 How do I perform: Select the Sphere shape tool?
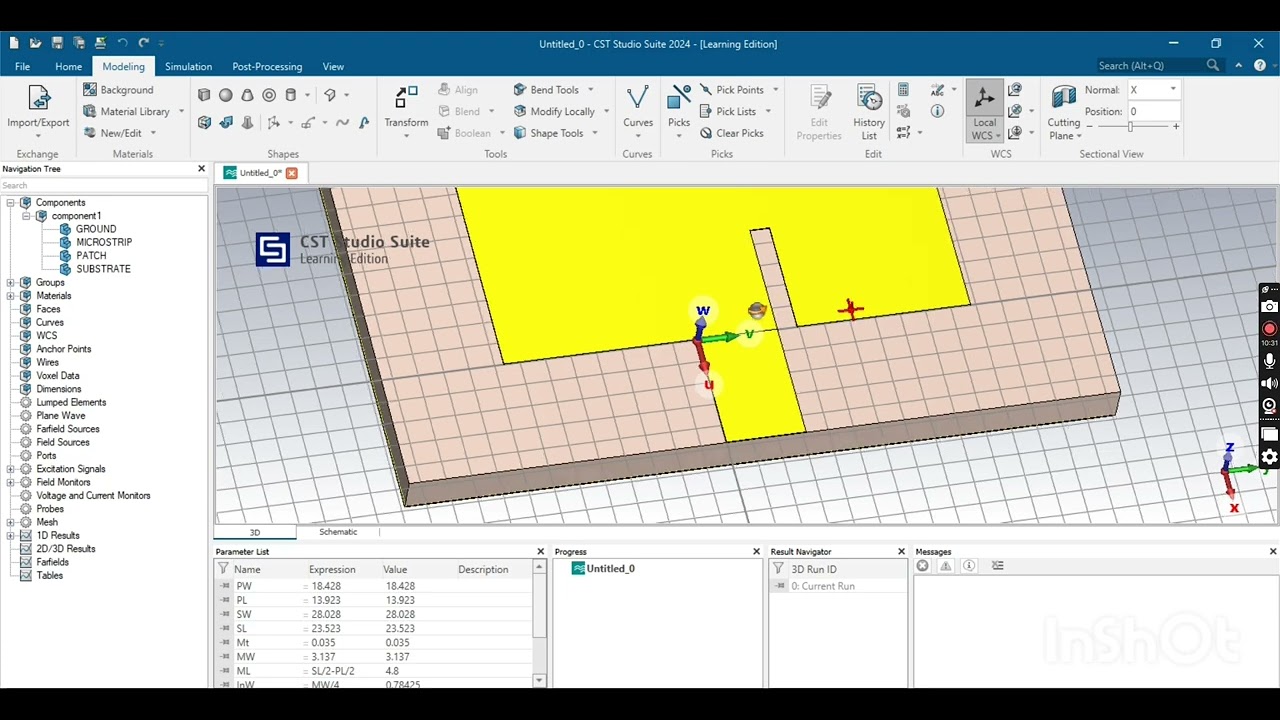(x=226, y=95)
